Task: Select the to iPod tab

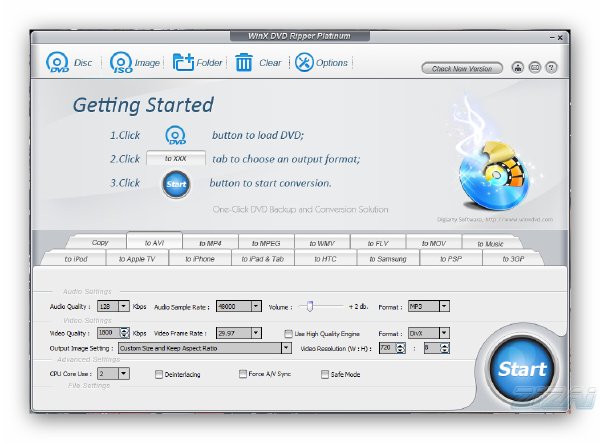Action: click(76, 259)
